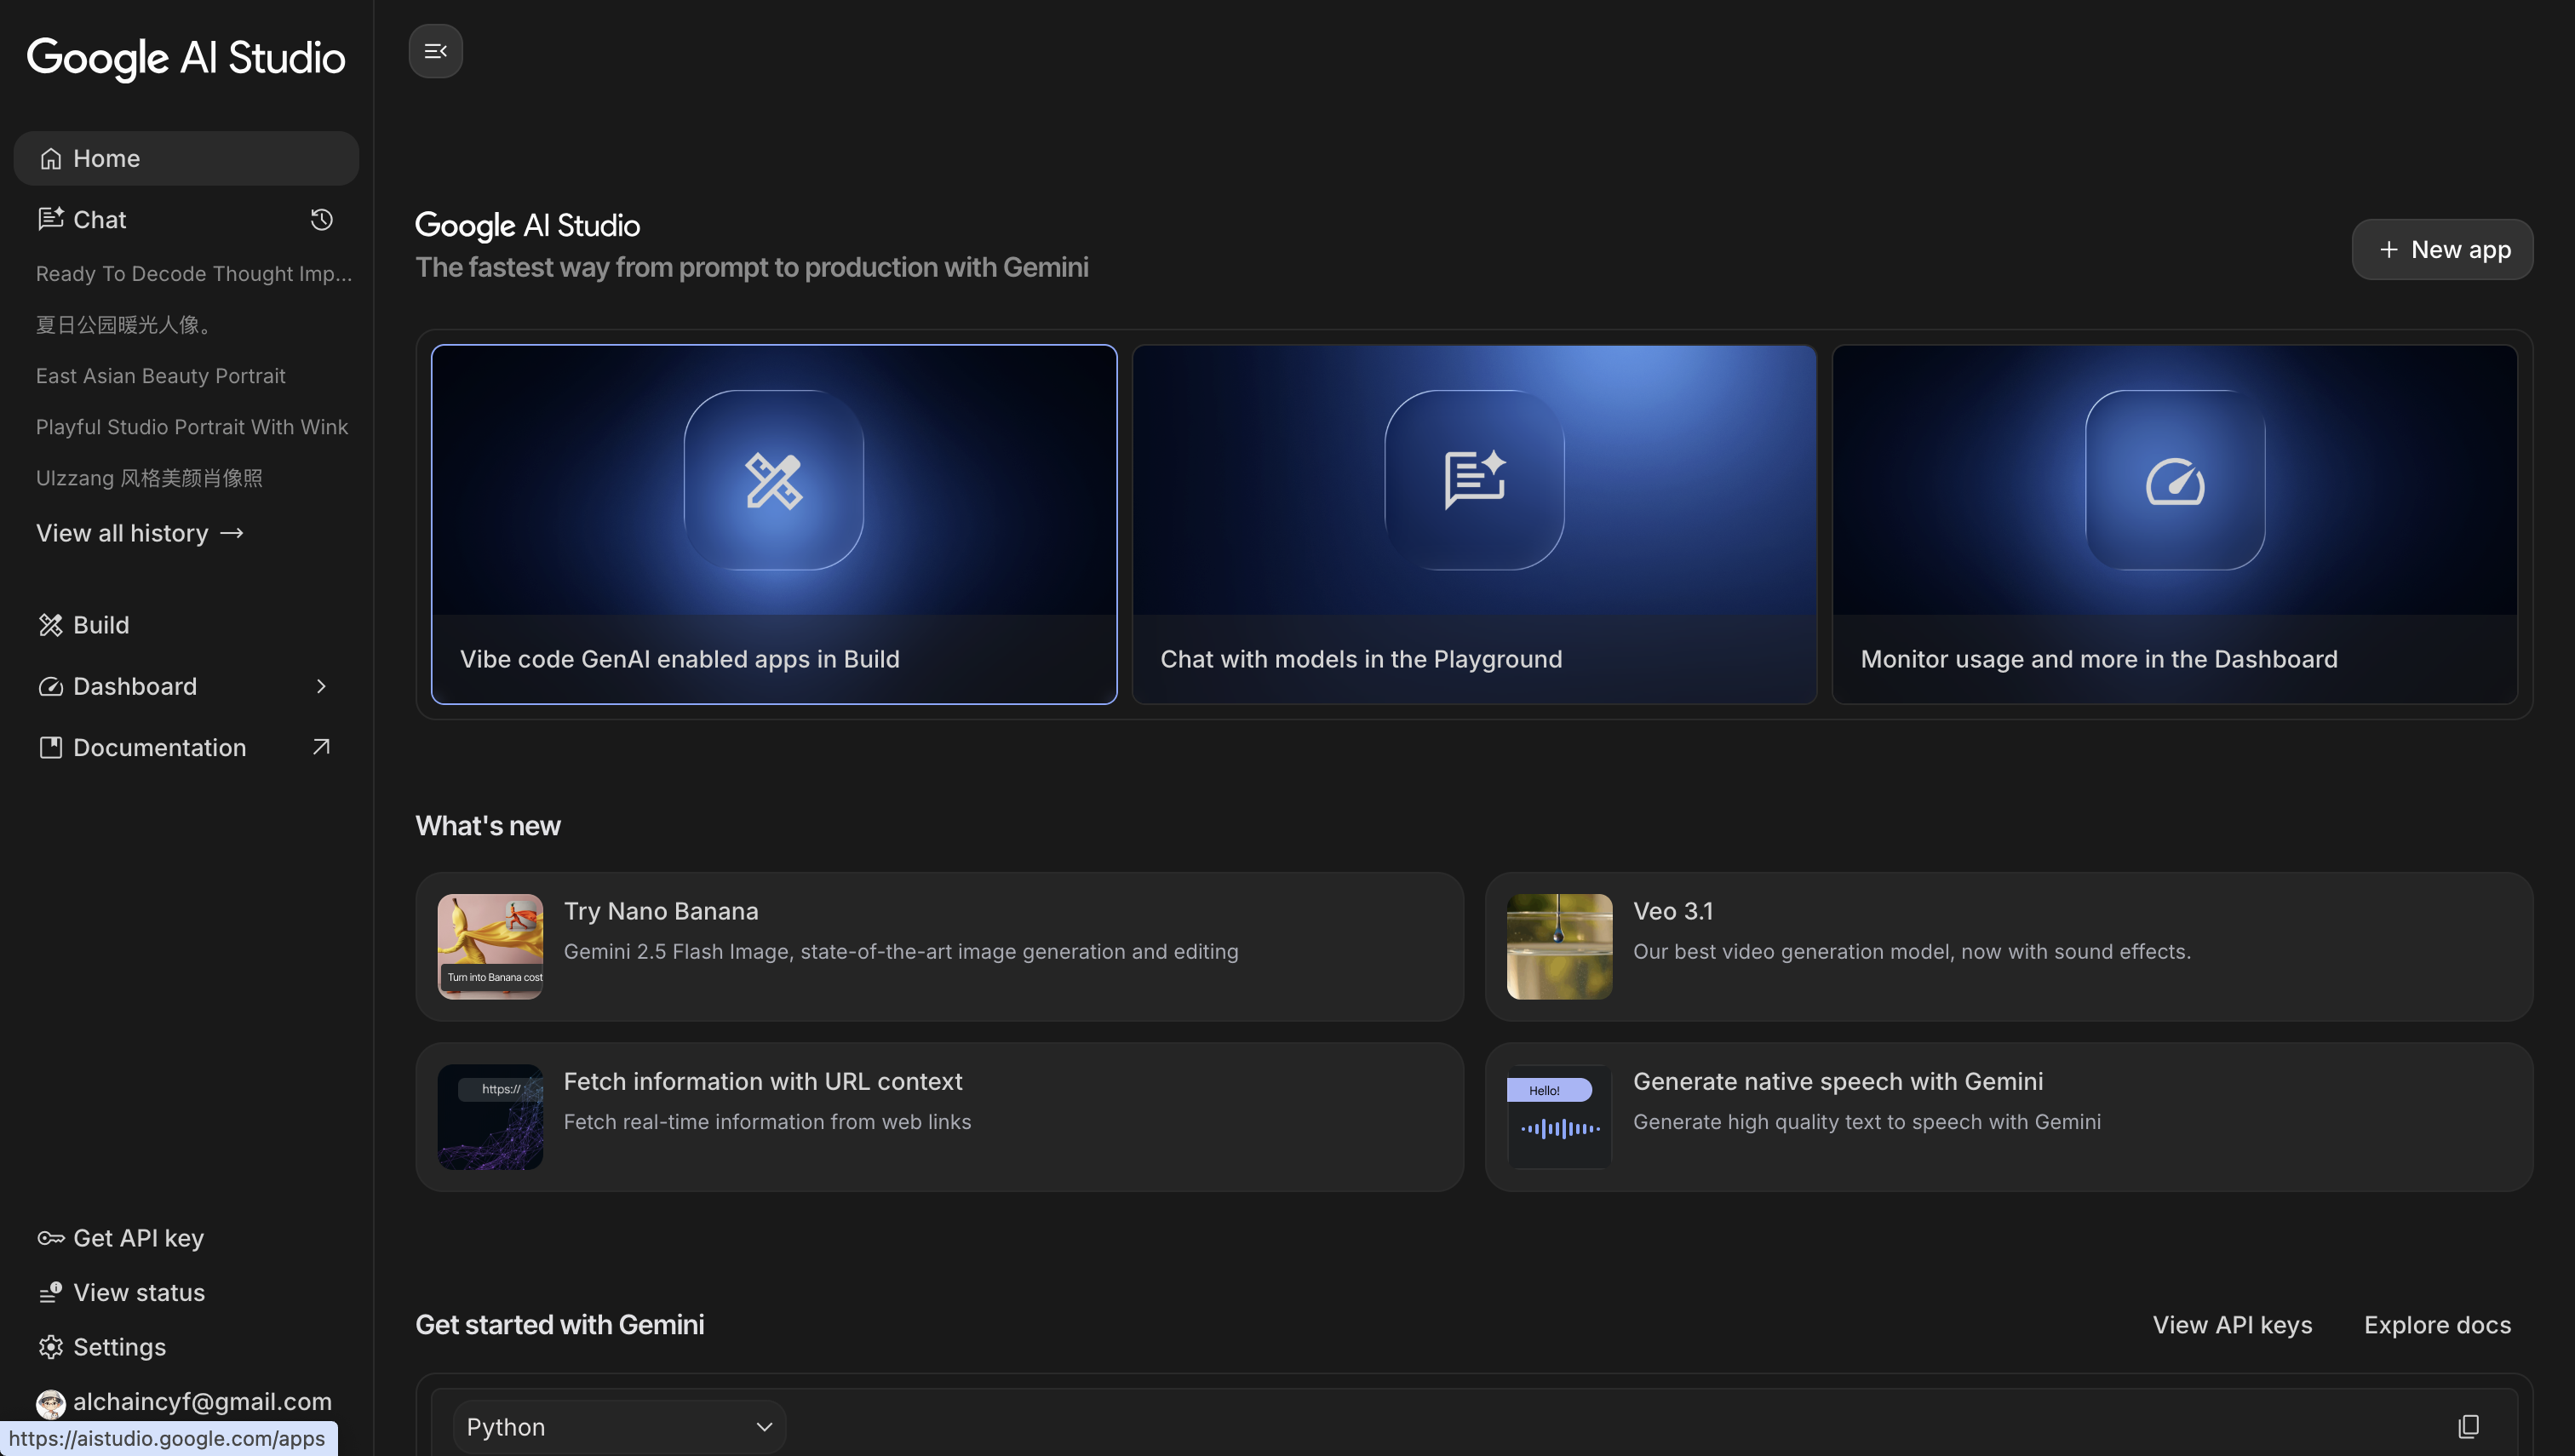Screen dimensions: 2575x1456
Task: Open the Python language dropdown
Action: click(x=619, y=1426)
